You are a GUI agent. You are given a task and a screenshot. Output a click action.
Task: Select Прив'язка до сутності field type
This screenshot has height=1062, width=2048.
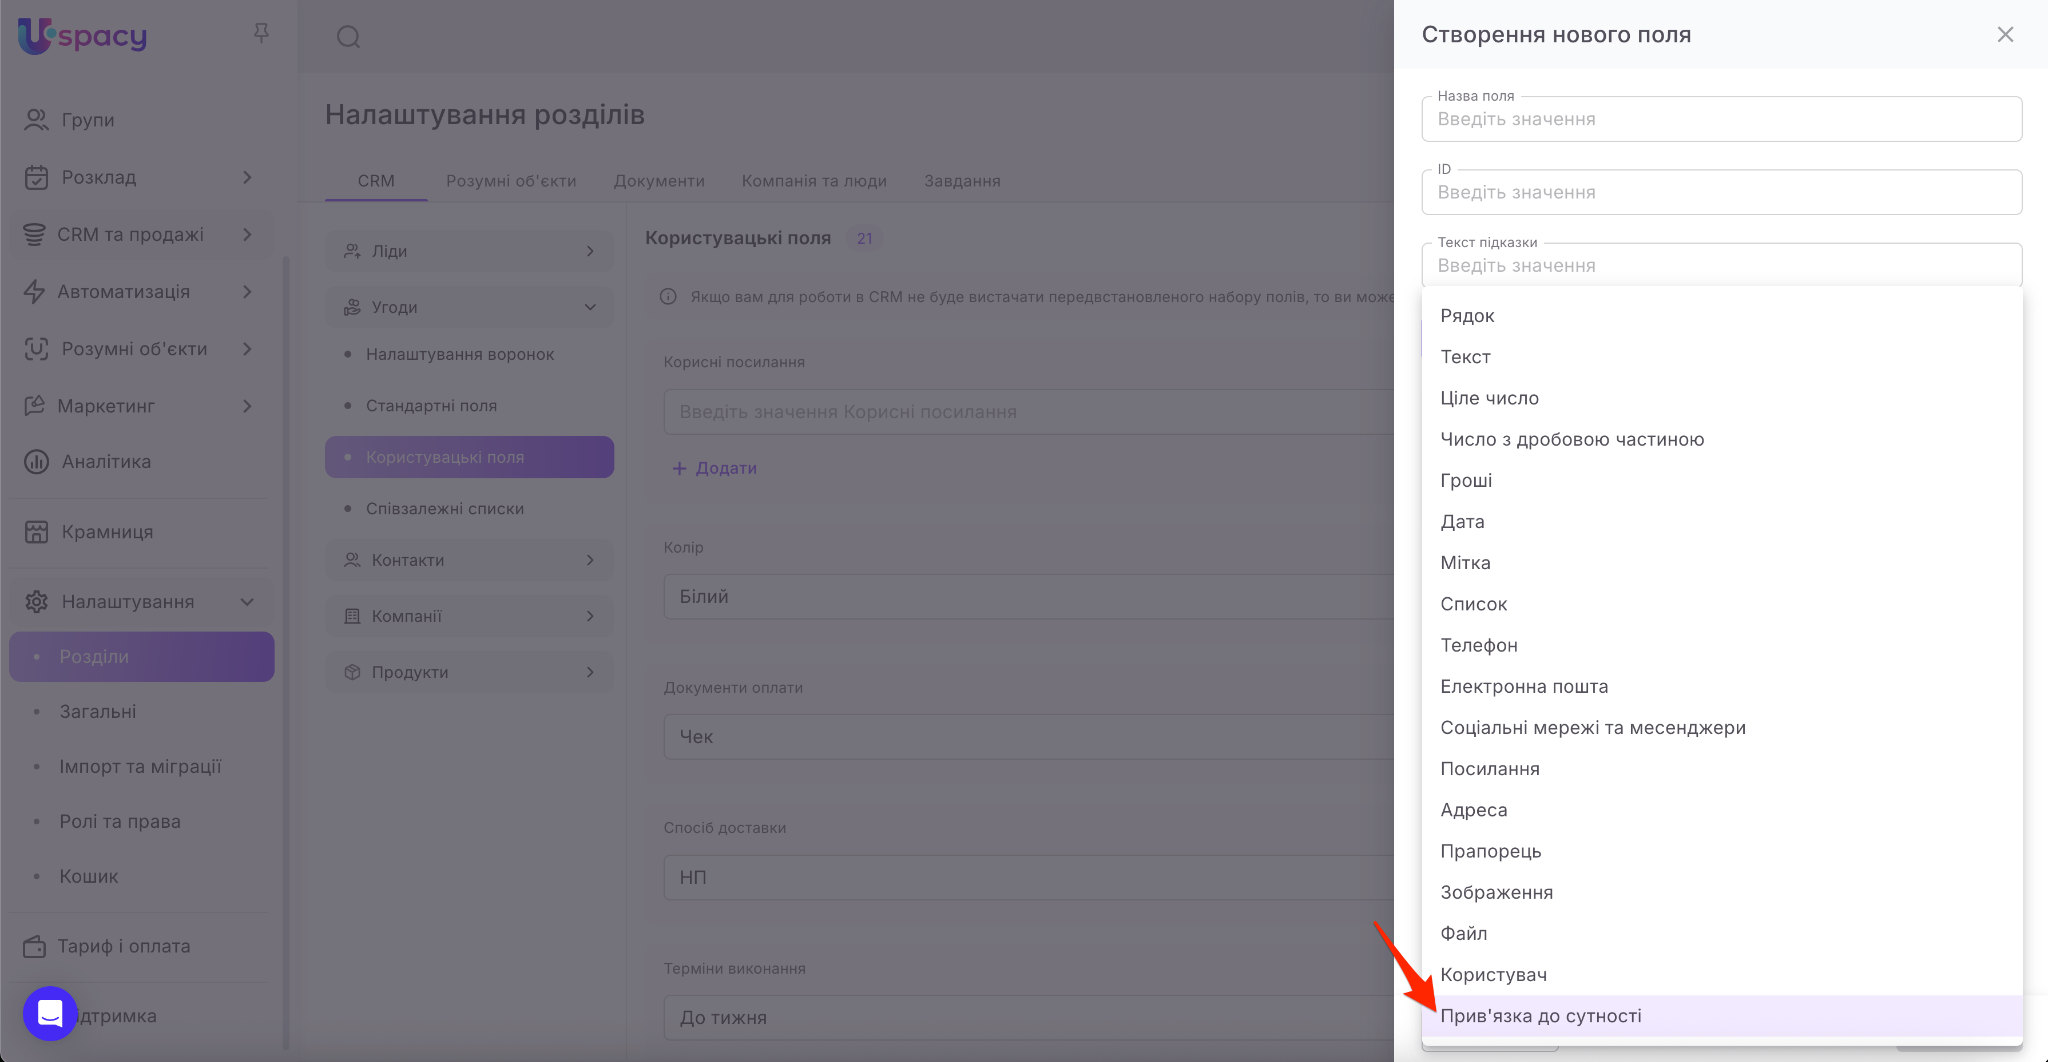pos(1540,1016)
